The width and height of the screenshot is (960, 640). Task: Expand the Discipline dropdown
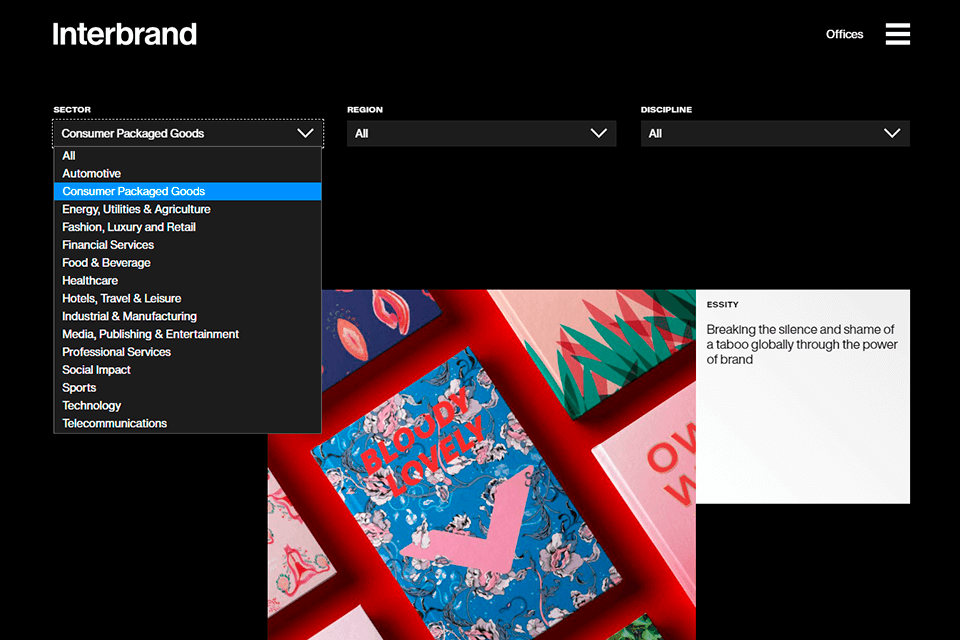click(x=775, y=134)
